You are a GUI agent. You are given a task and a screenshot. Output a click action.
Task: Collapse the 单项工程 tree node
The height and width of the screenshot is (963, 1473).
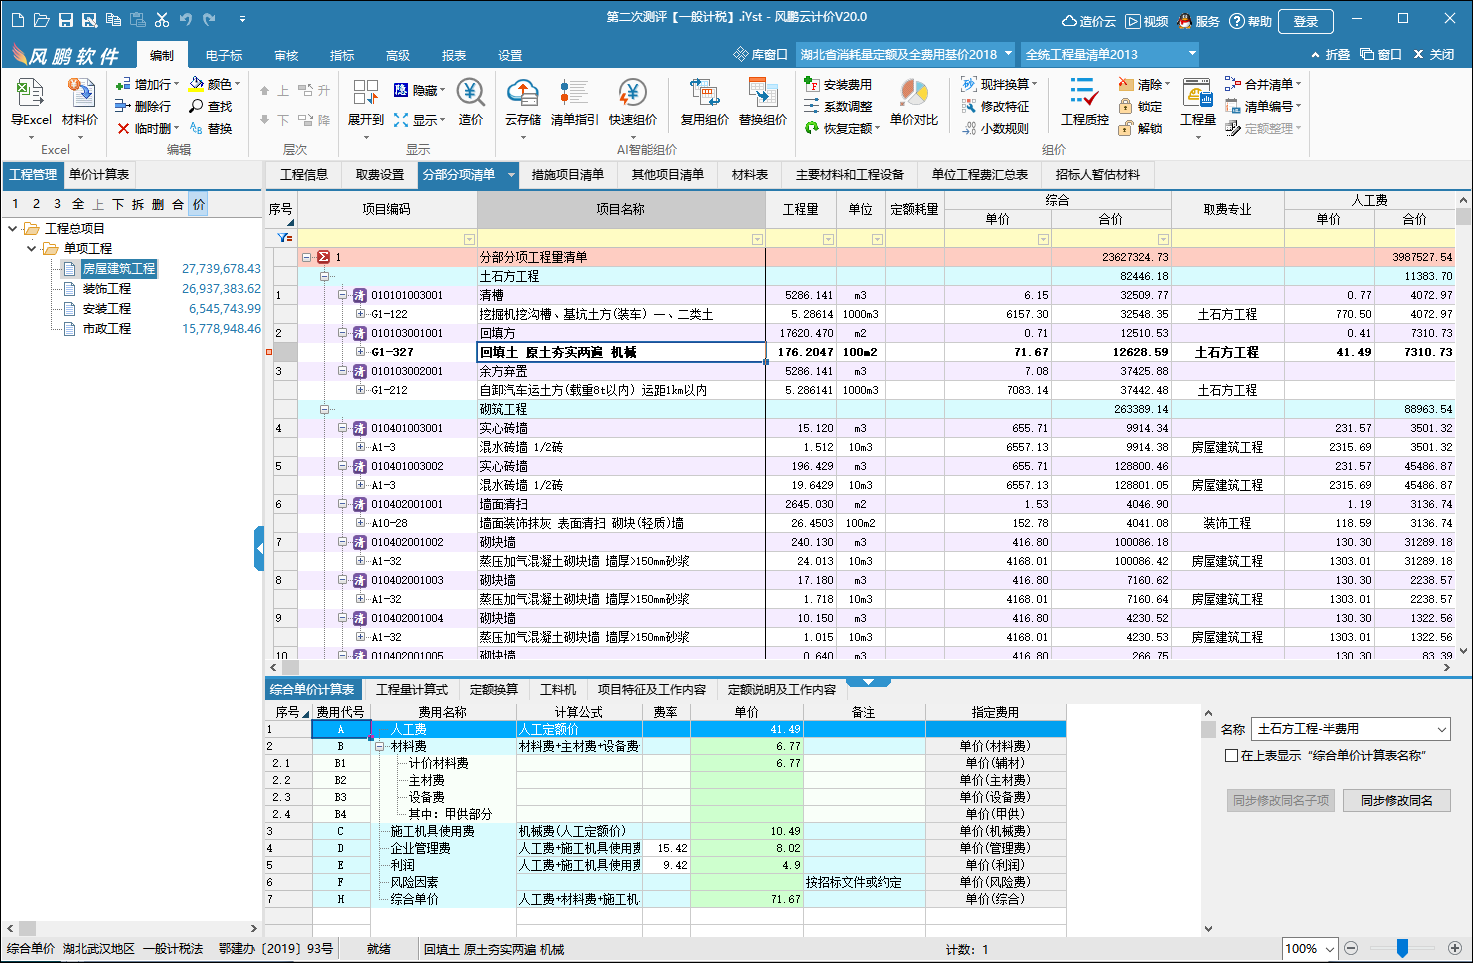(32, 248)
